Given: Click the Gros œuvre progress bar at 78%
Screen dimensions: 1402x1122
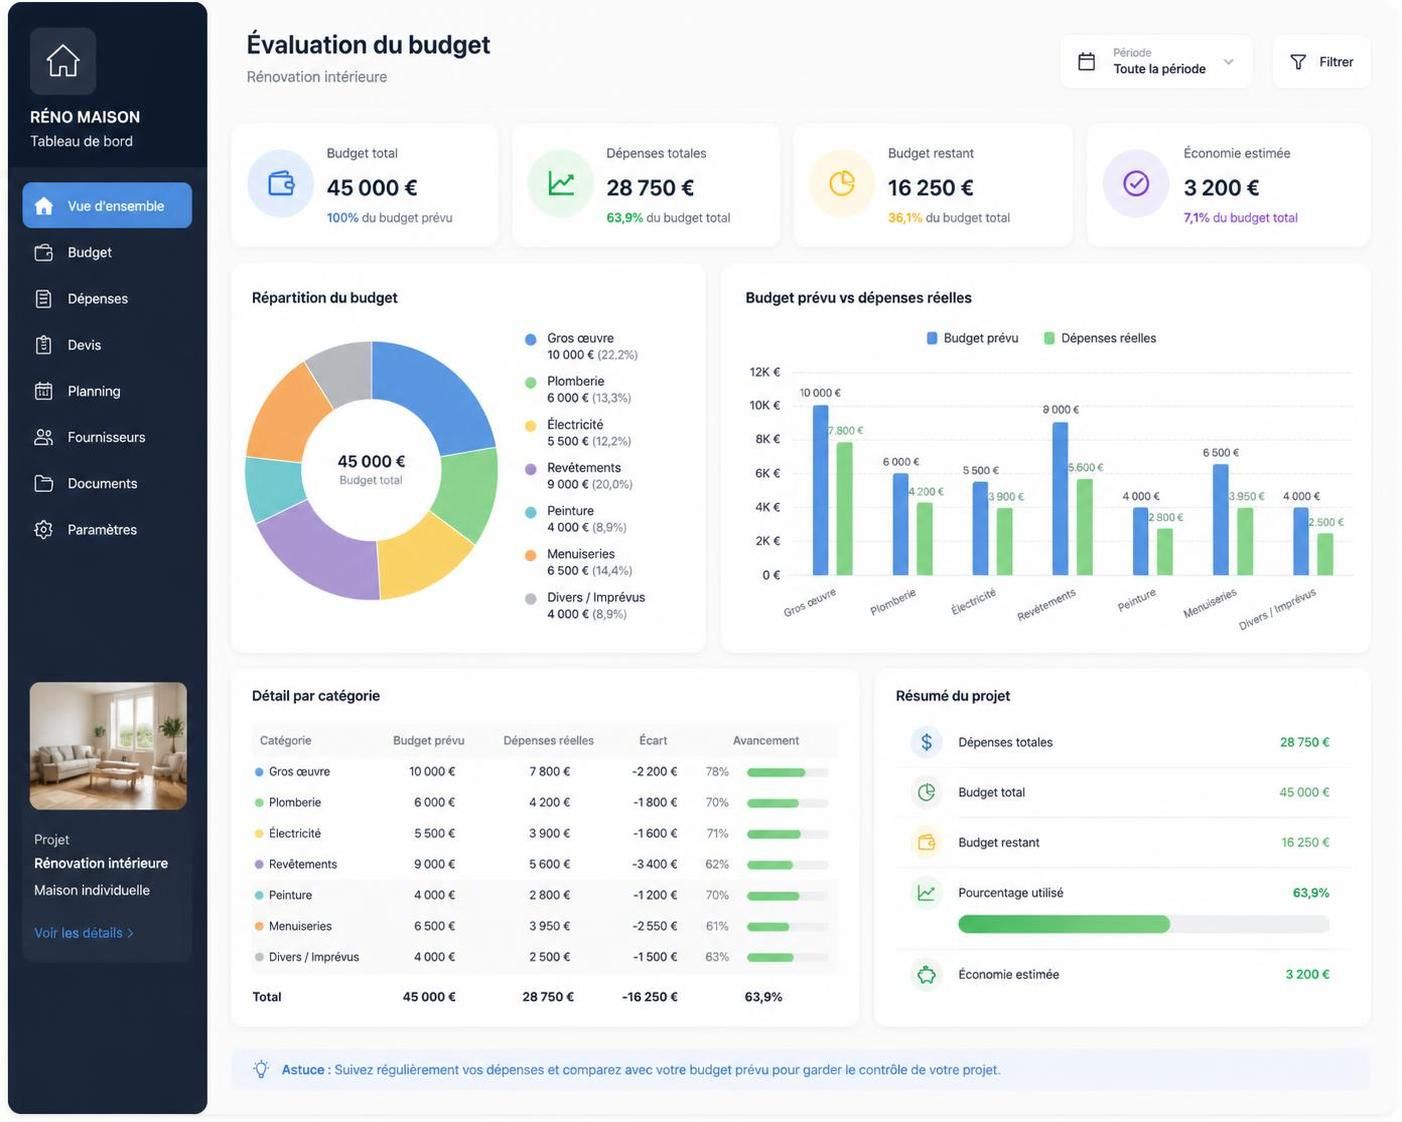Looking at the screenshot, I should tap(788, 772).
